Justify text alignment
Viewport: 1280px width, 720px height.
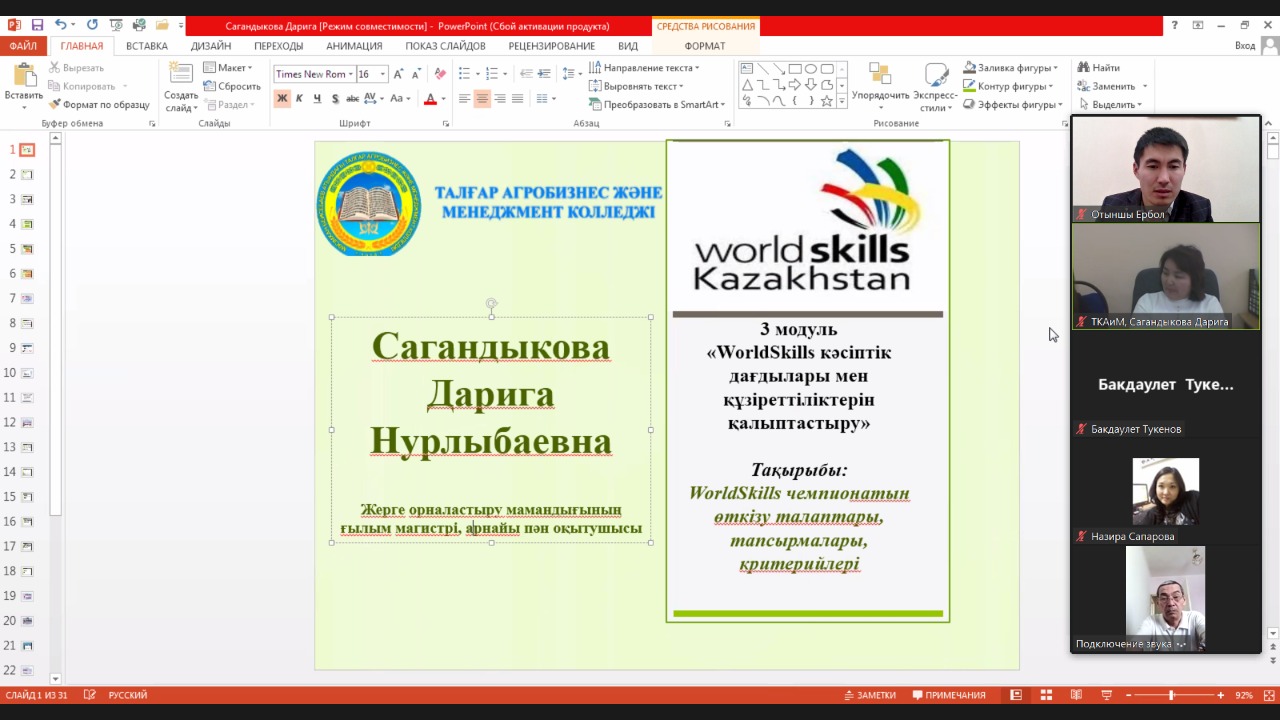[517, 99]
